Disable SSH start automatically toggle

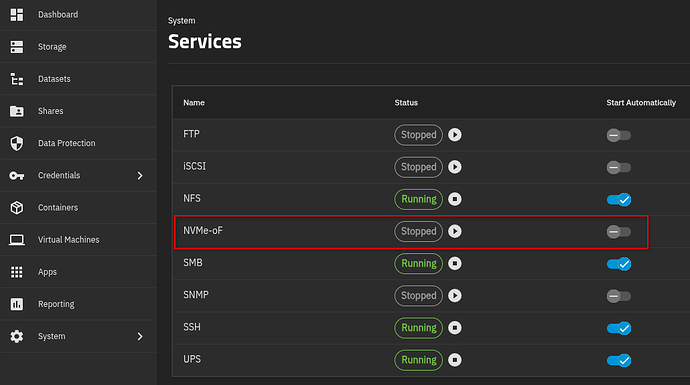pyautogui.click(x=619, y=328)
